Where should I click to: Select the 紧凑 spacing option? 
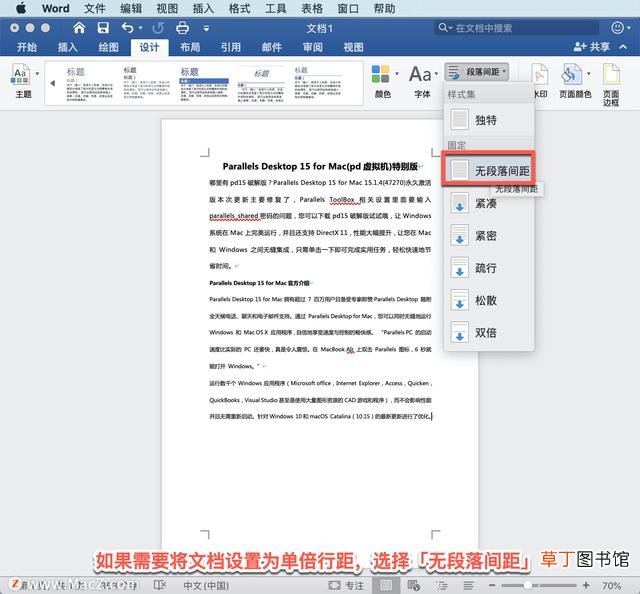(489, 203)
